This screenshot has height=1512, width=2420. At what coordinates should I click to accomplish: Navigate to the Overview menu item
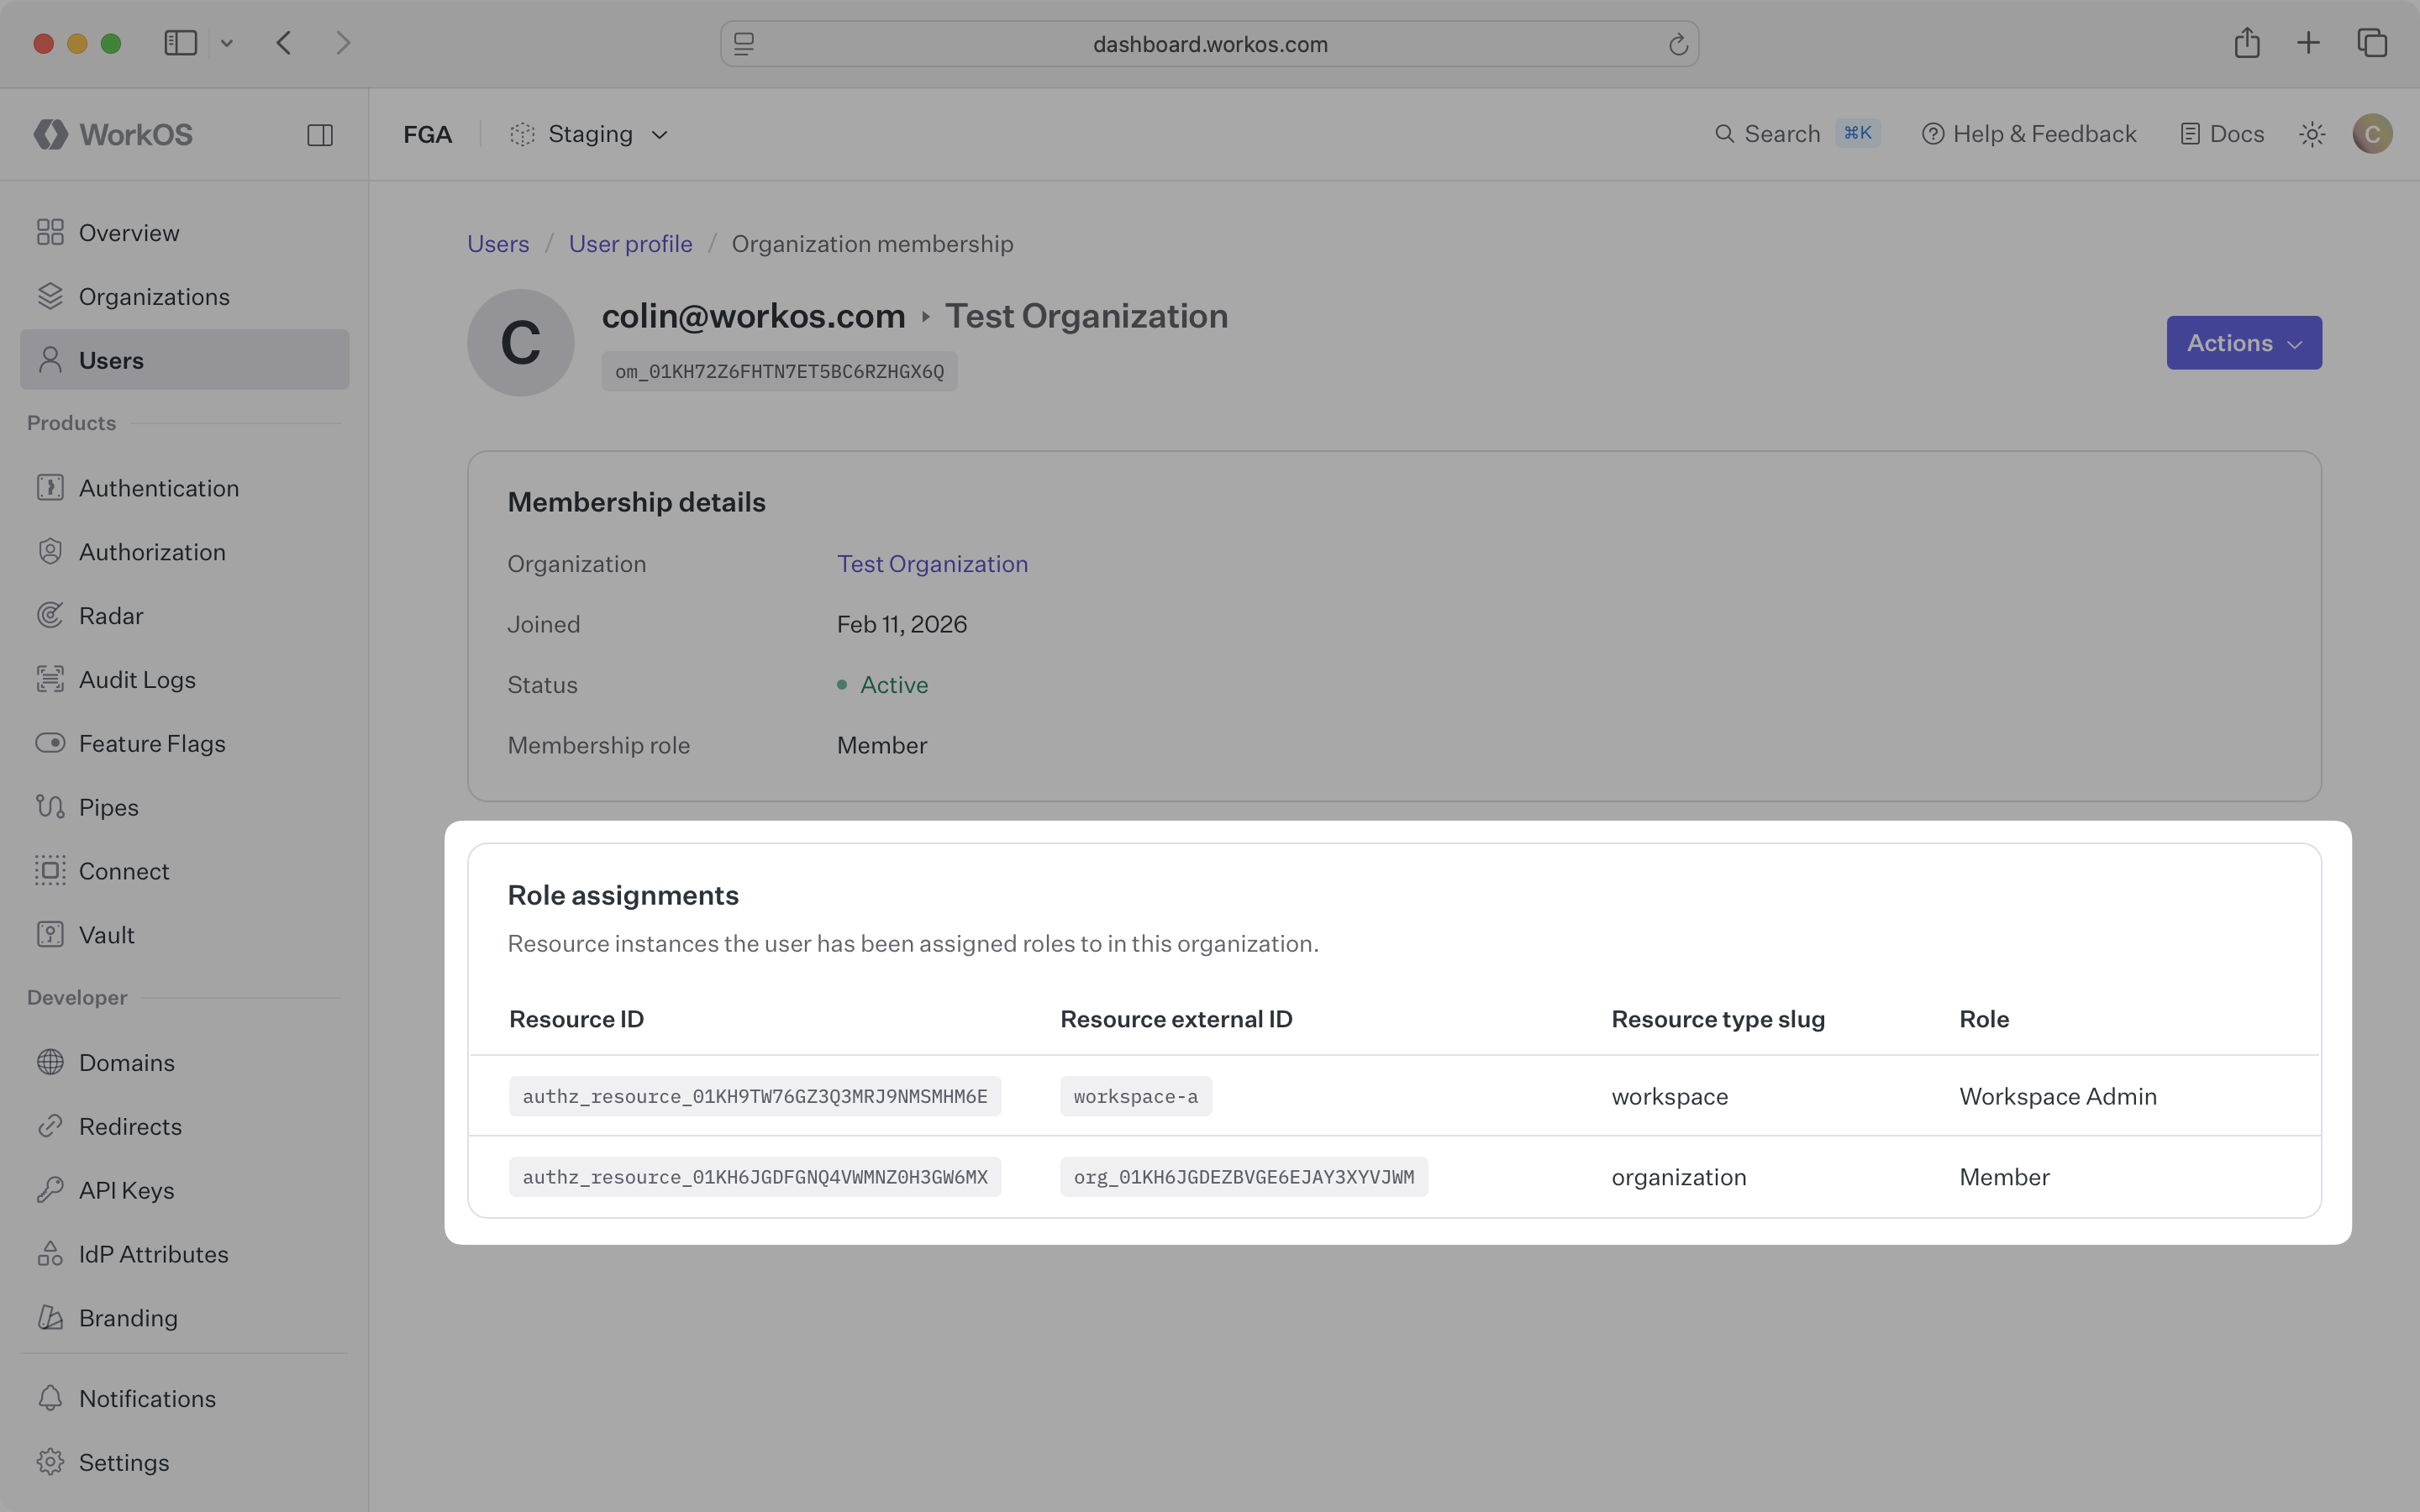[129, 232]
